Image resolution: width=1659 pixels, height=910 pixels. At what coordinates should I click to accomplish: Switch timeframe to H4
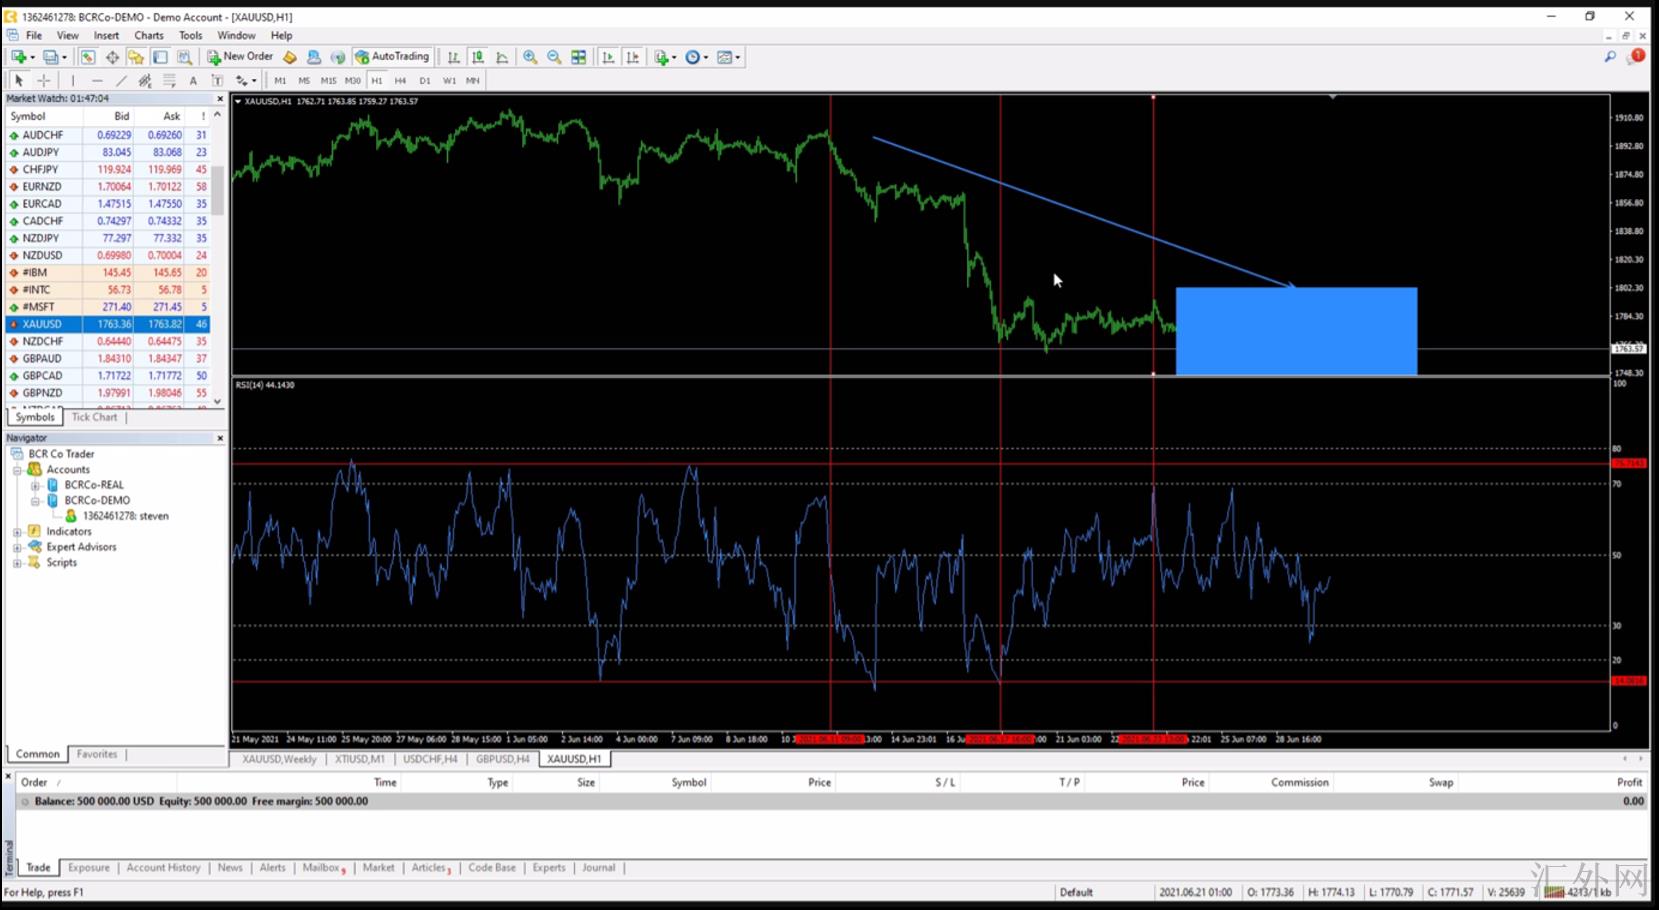click(x=400, y=80)
